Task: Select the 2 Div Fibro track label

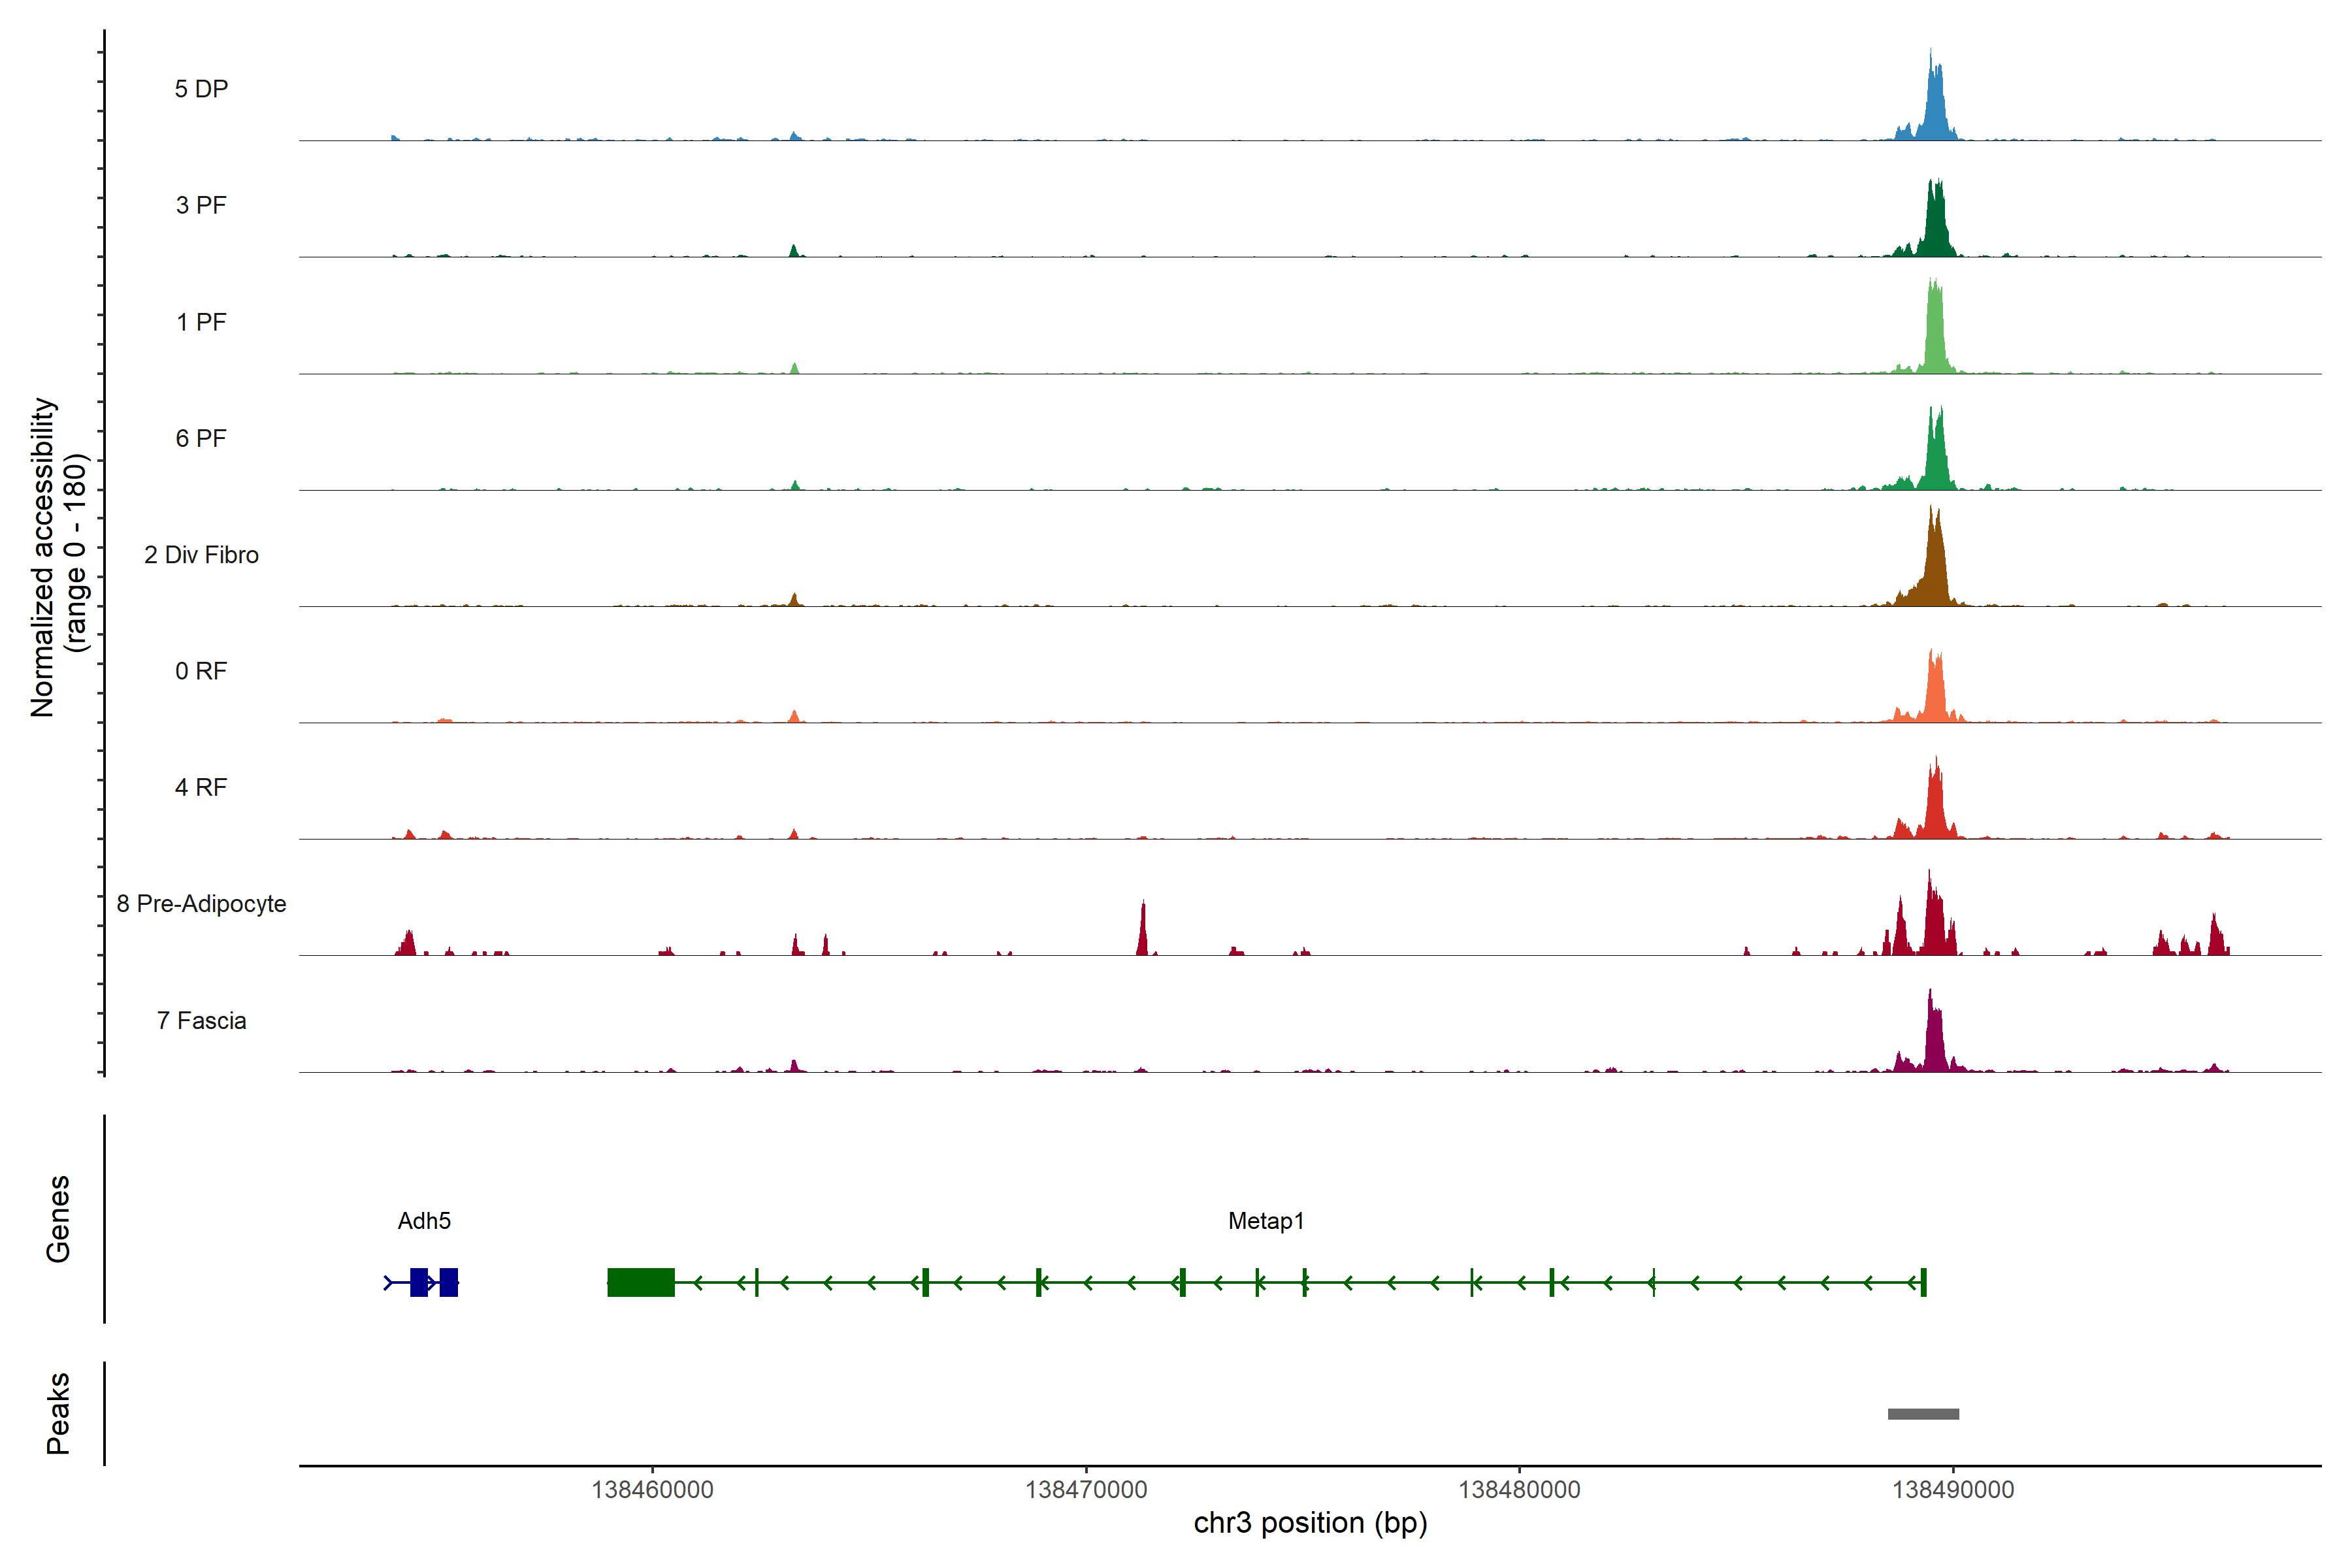Action: (x=201, y=555)
